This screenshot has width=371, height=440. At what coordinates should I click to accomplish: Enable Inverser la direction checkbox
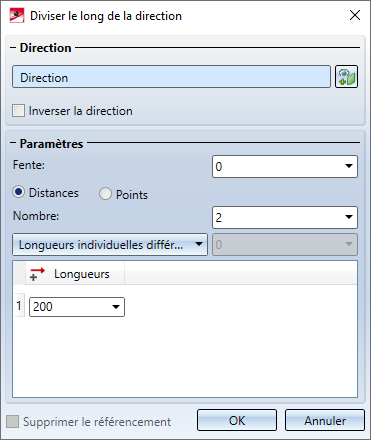[x=18, y=111]
